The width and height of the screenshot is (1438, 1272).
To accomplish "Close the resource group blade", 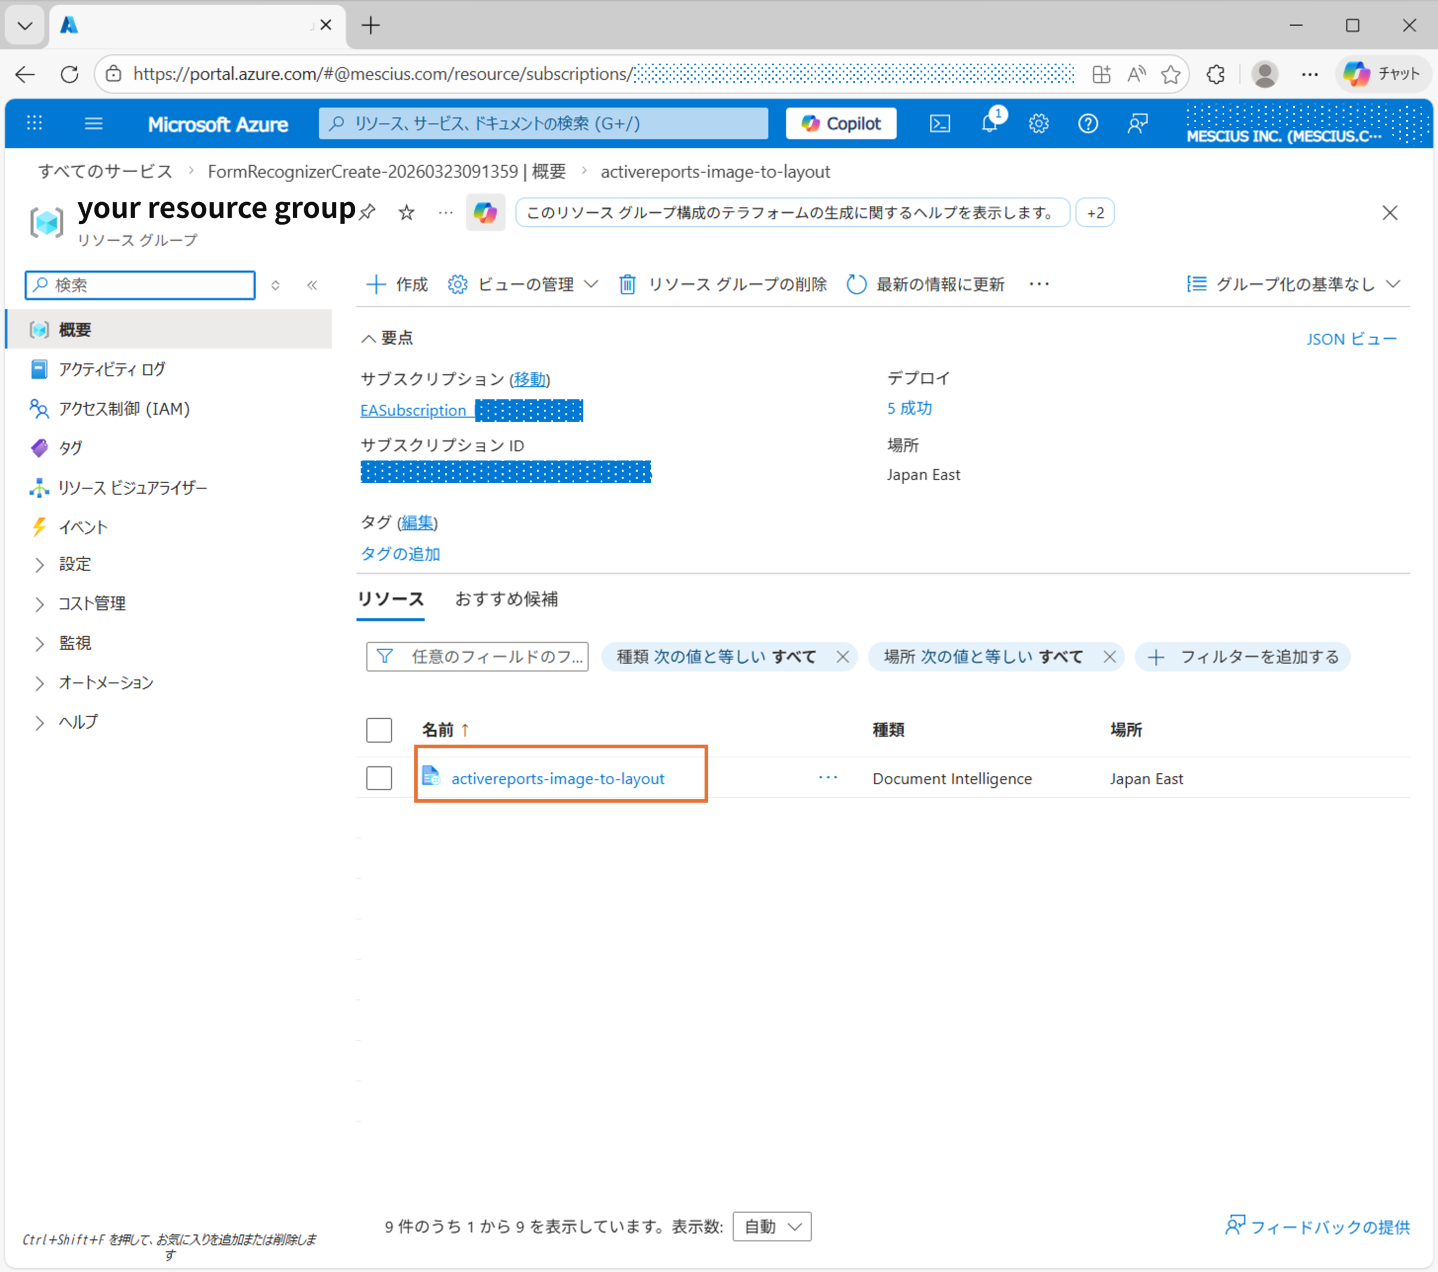I will pos(1390,212).
